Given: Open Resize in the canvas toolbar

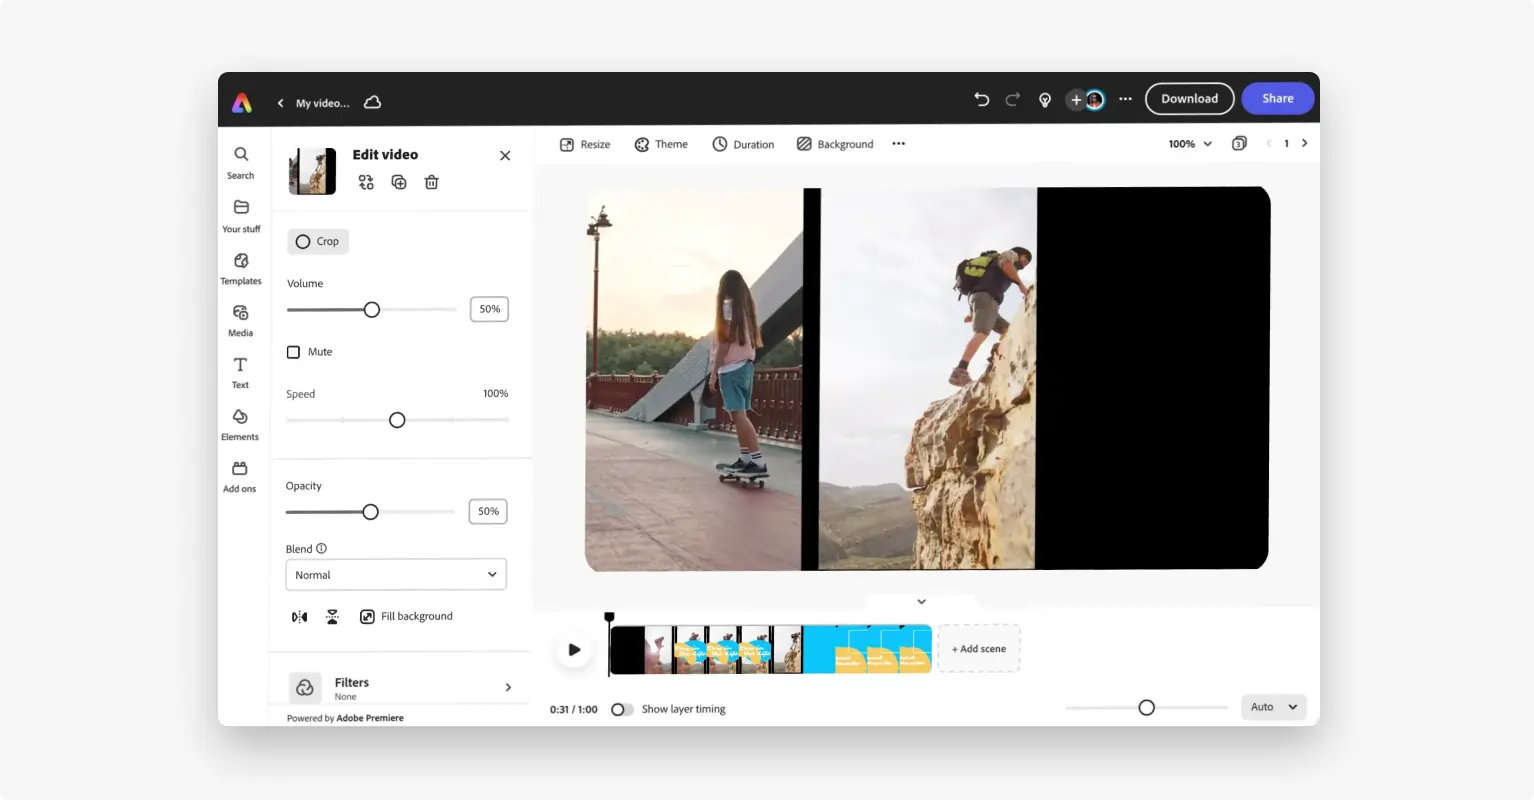Looking at the screenshot, I should coord(585,144).
